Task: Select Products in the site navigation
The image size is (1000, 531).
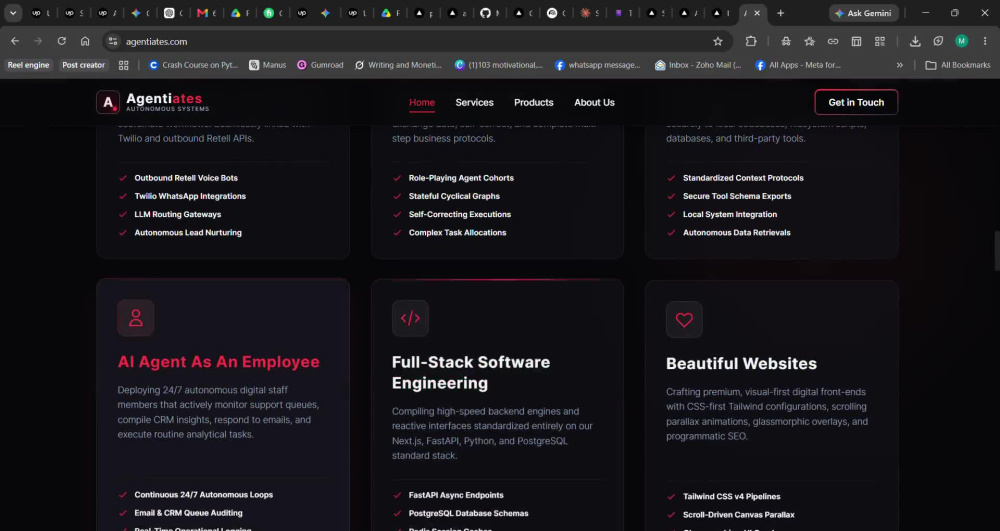Action: tap(534, 103)
